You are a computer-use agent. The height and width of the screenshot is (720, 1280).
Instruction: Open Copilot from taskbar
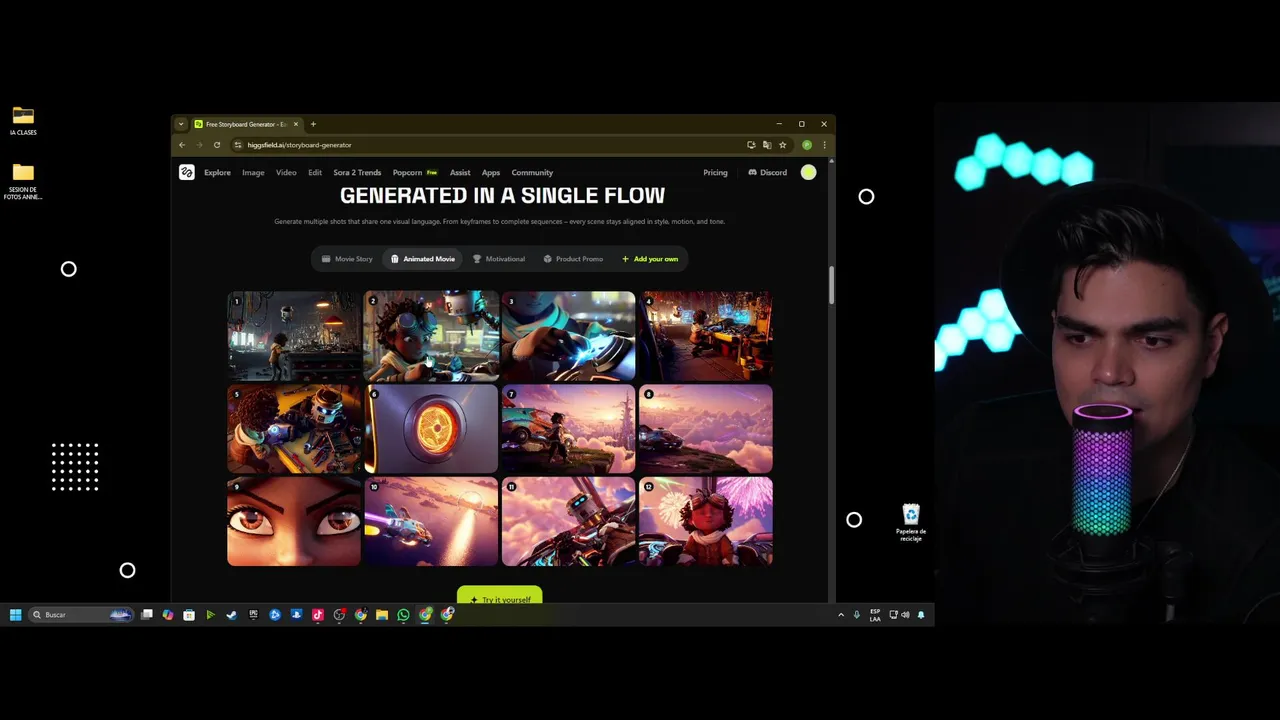pos(168,615)
